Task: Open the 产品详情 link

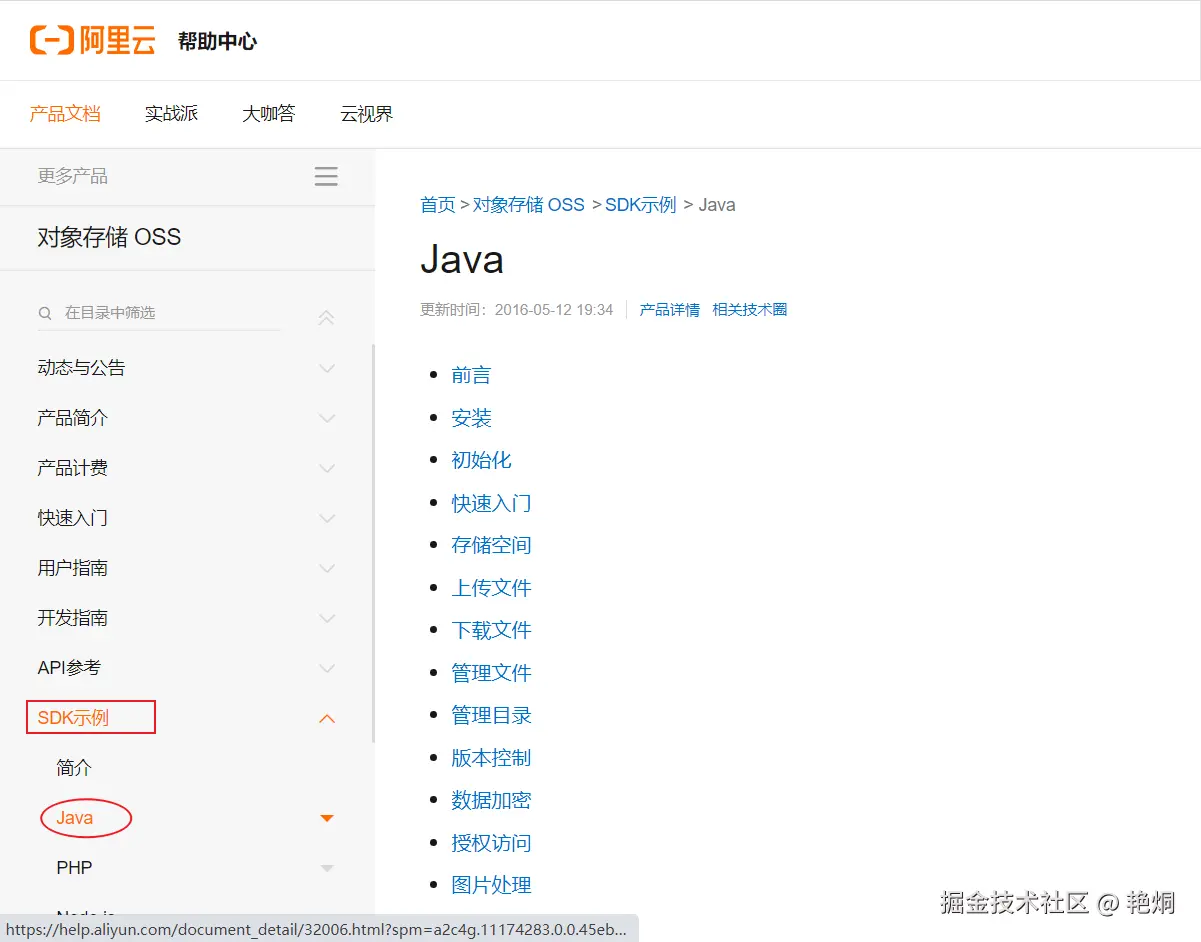Action: 670,310
